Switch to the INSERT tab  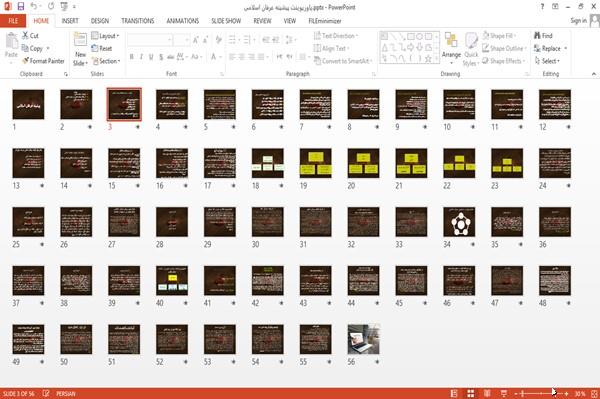70,21
